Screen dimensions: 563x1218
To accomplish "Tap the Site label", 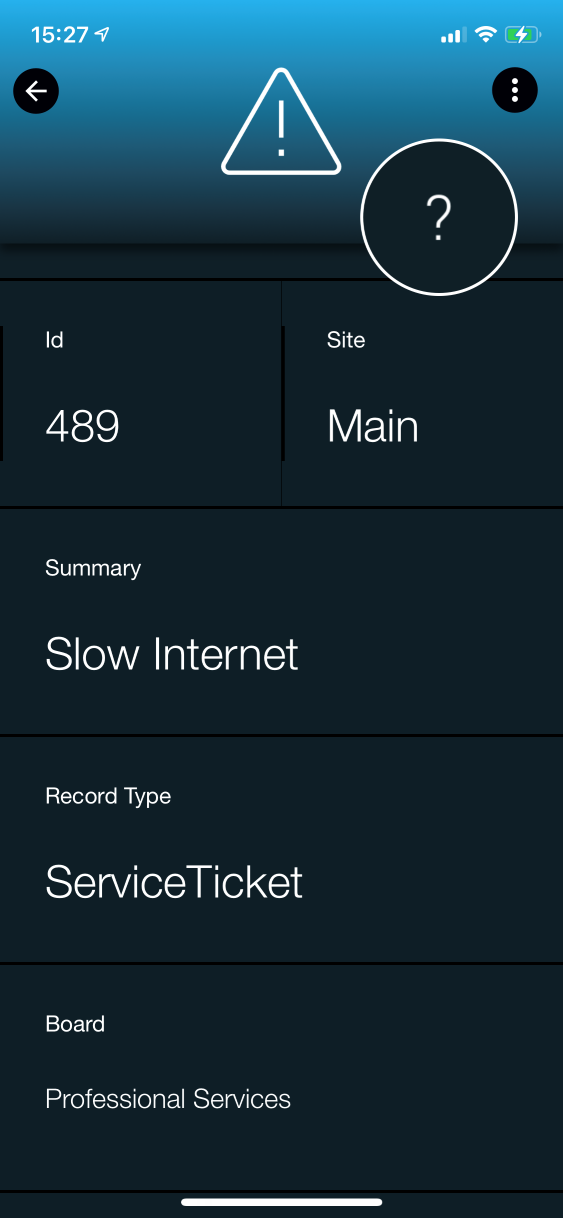I will [346, 340].
